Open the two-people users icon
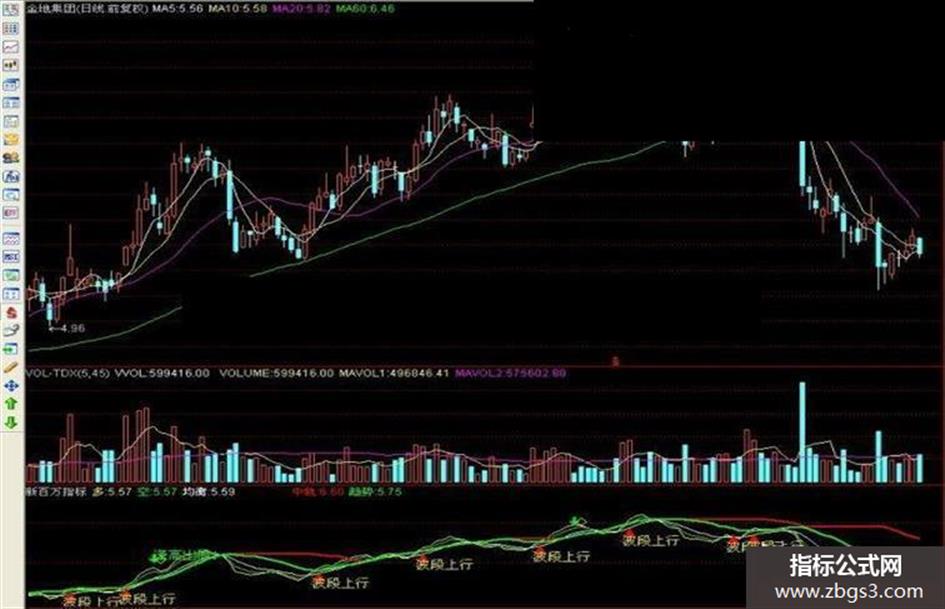 click(x=11, y=158)
